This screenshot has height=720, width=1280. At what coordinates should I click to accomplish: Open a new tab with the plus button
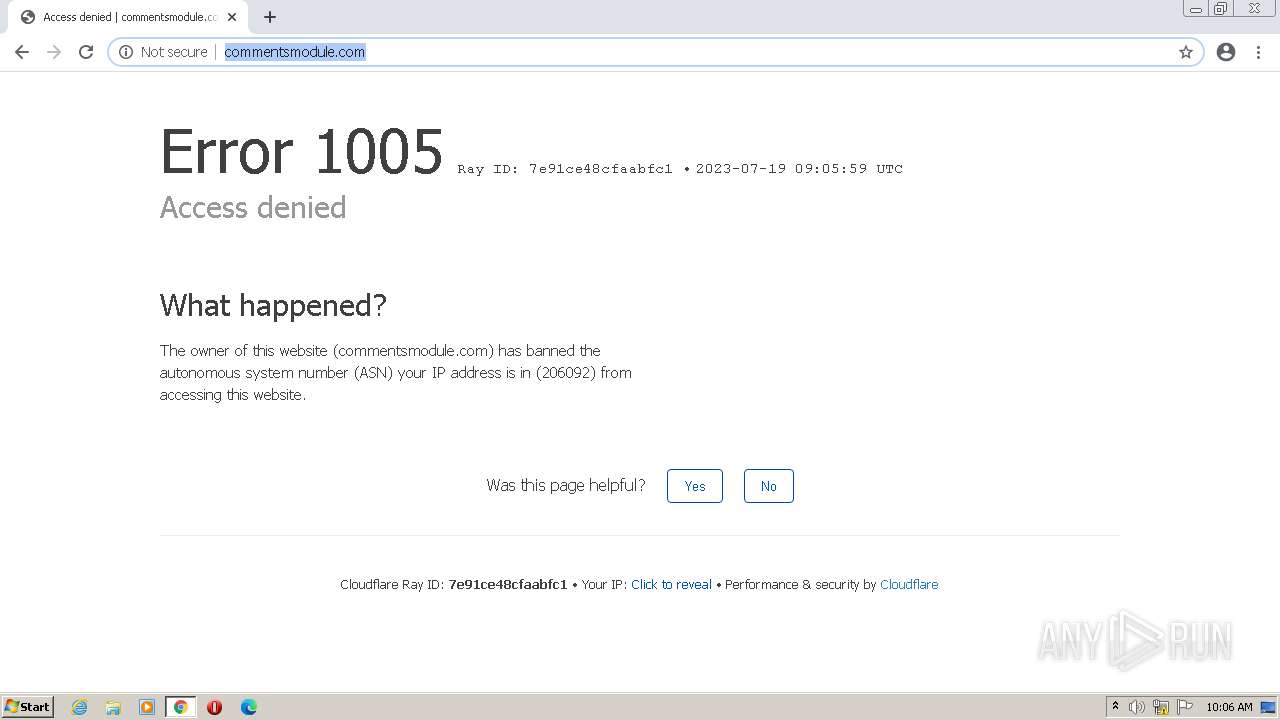pyautogui.click(x=270, y=17)
